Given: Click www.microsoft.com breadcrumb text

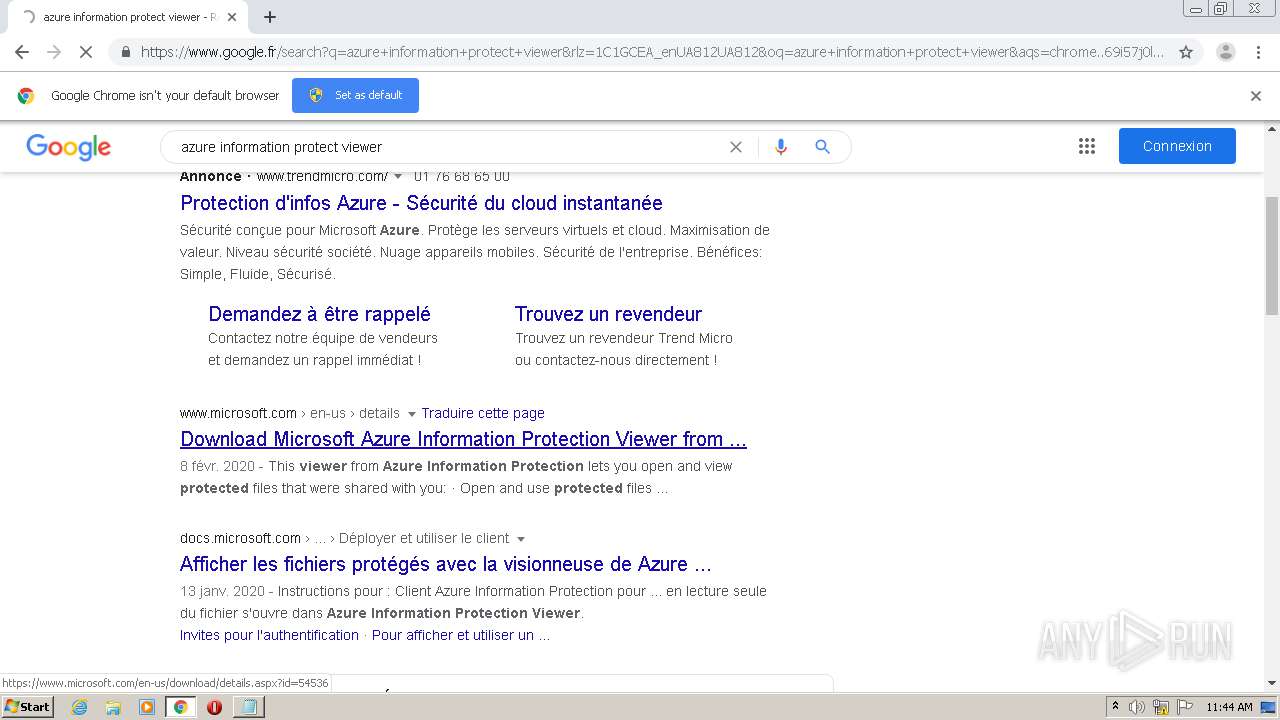Looking at the screenshot, I should click(238, 413).
